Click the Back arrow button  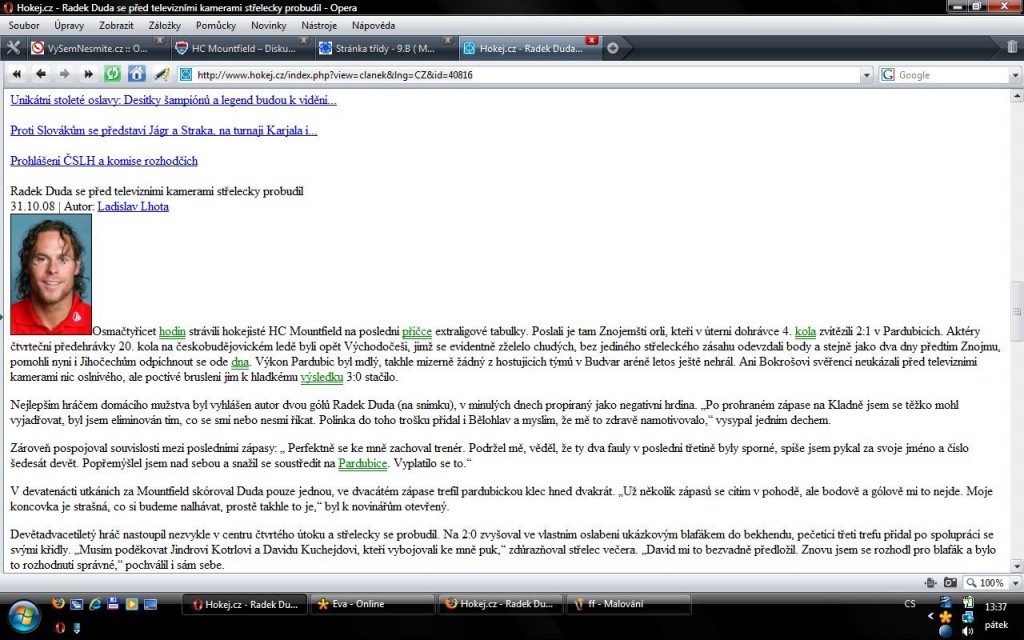pyautogui.click(x=41, y=74)
